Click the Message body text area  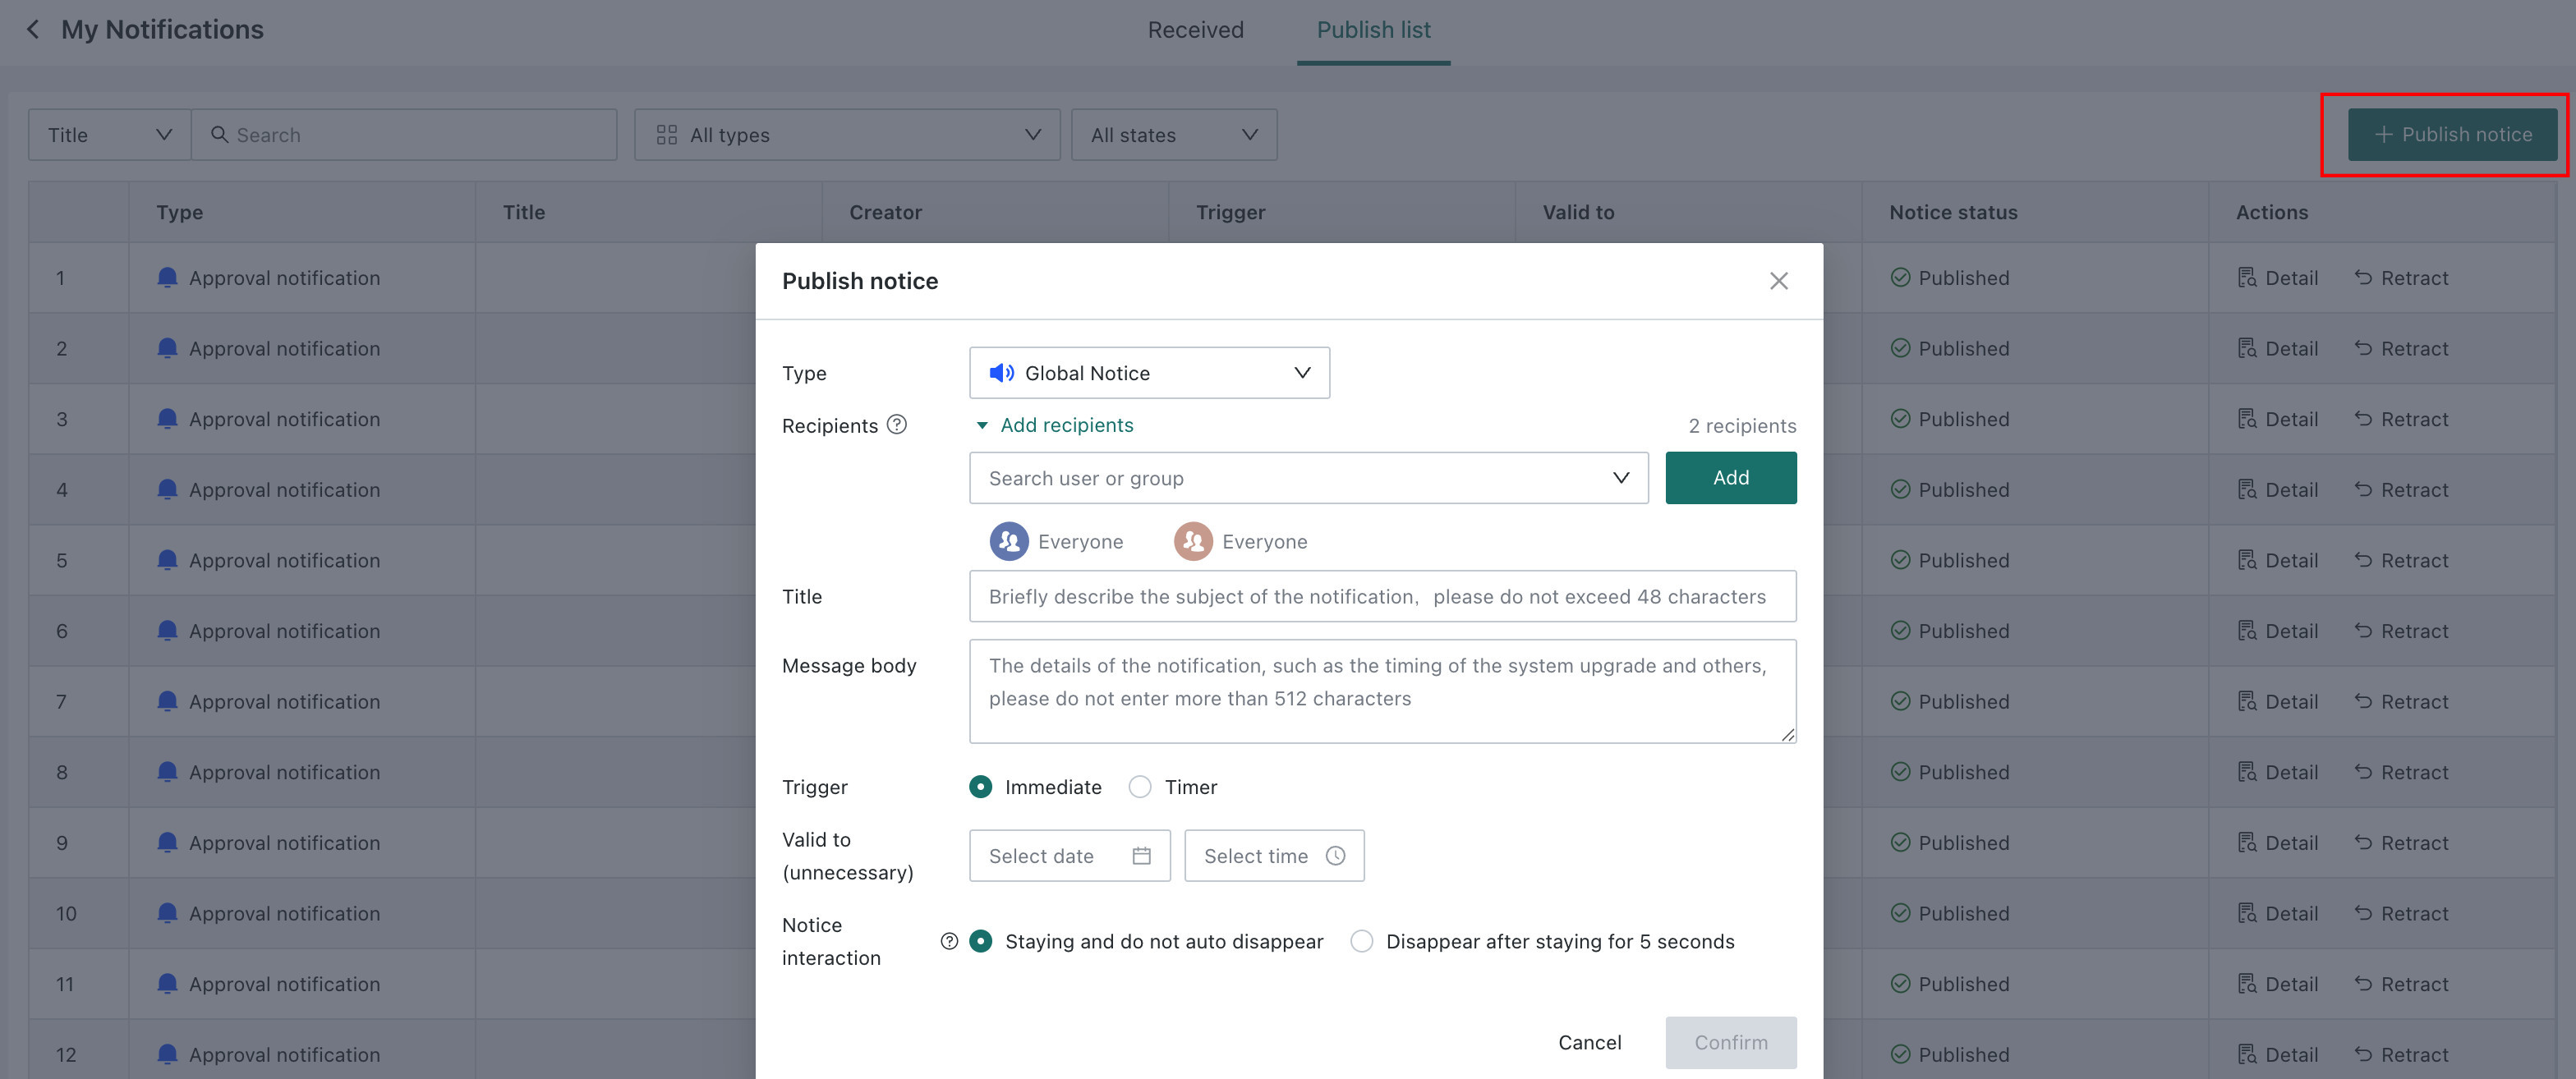coord(1382,691)
